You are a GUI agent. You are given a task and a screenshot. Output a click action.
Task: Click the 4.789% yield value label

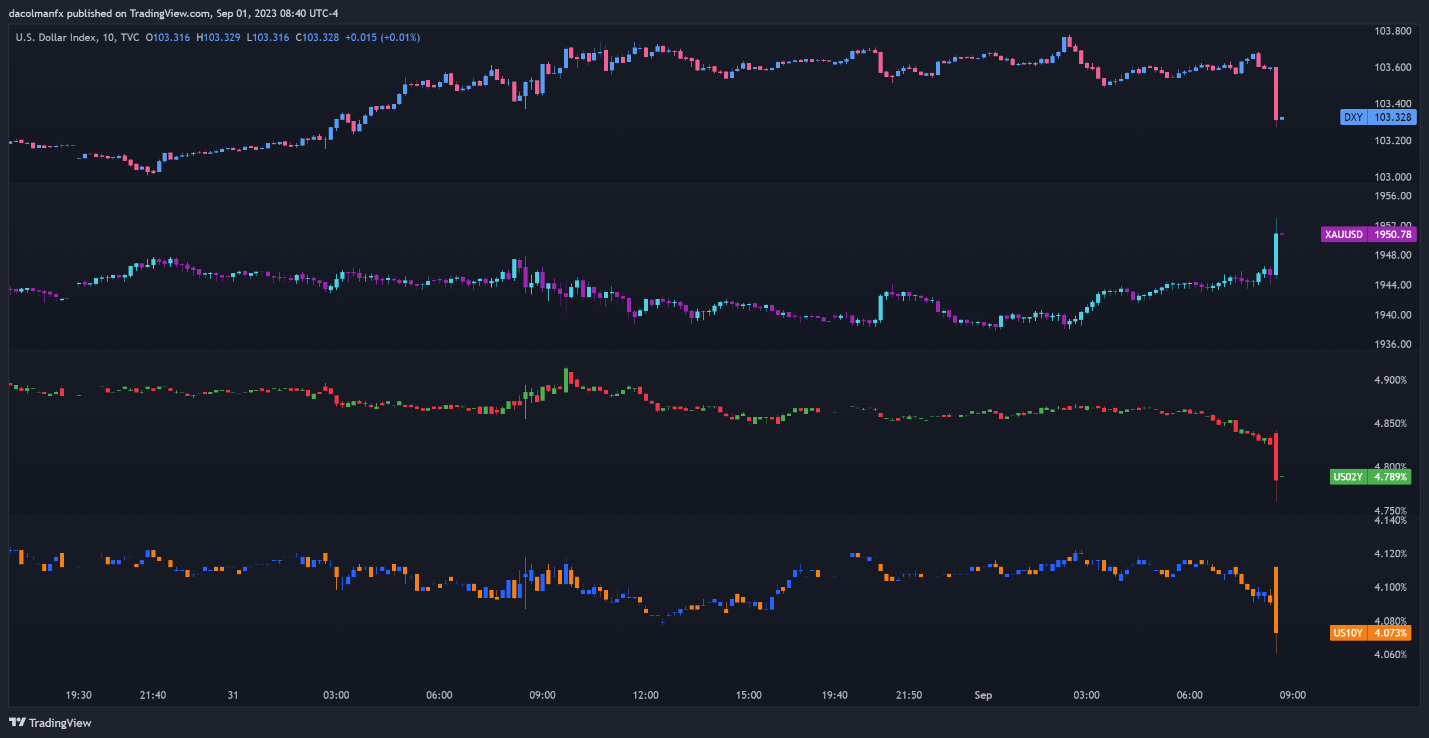[1390, 477]
